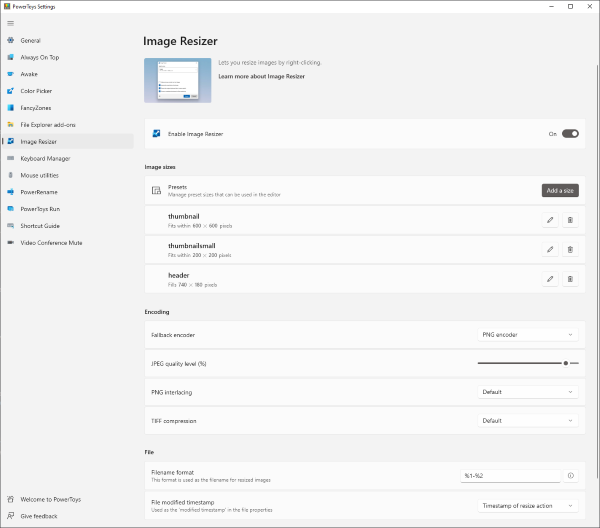Open the hamburger navigation menu

coord(10,23)
